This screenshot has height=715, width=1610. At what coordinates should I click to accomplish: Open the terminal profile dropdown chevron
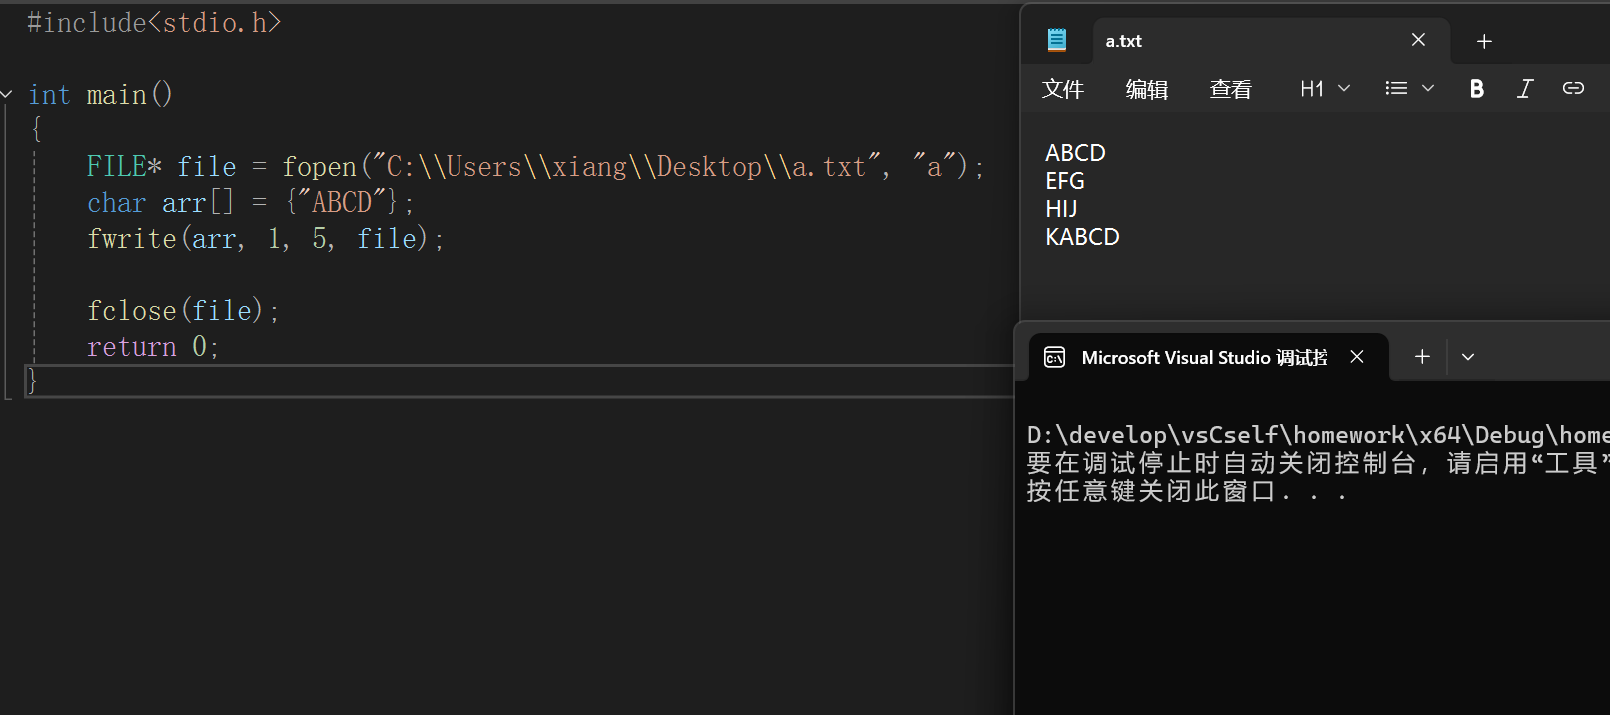coord(1468,357)
